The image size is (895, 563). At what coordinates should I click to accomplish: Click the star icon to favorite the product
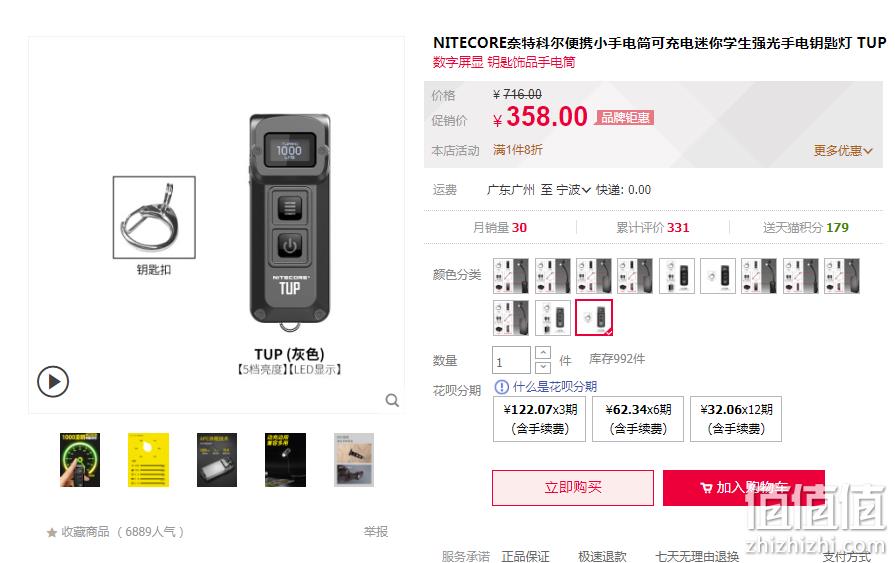pyautogui.click(x=51, y=533)
